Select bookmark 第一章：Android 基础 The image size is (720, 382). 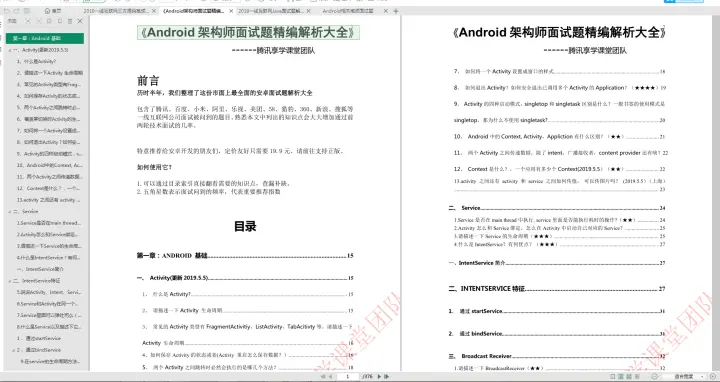[45, 38]
